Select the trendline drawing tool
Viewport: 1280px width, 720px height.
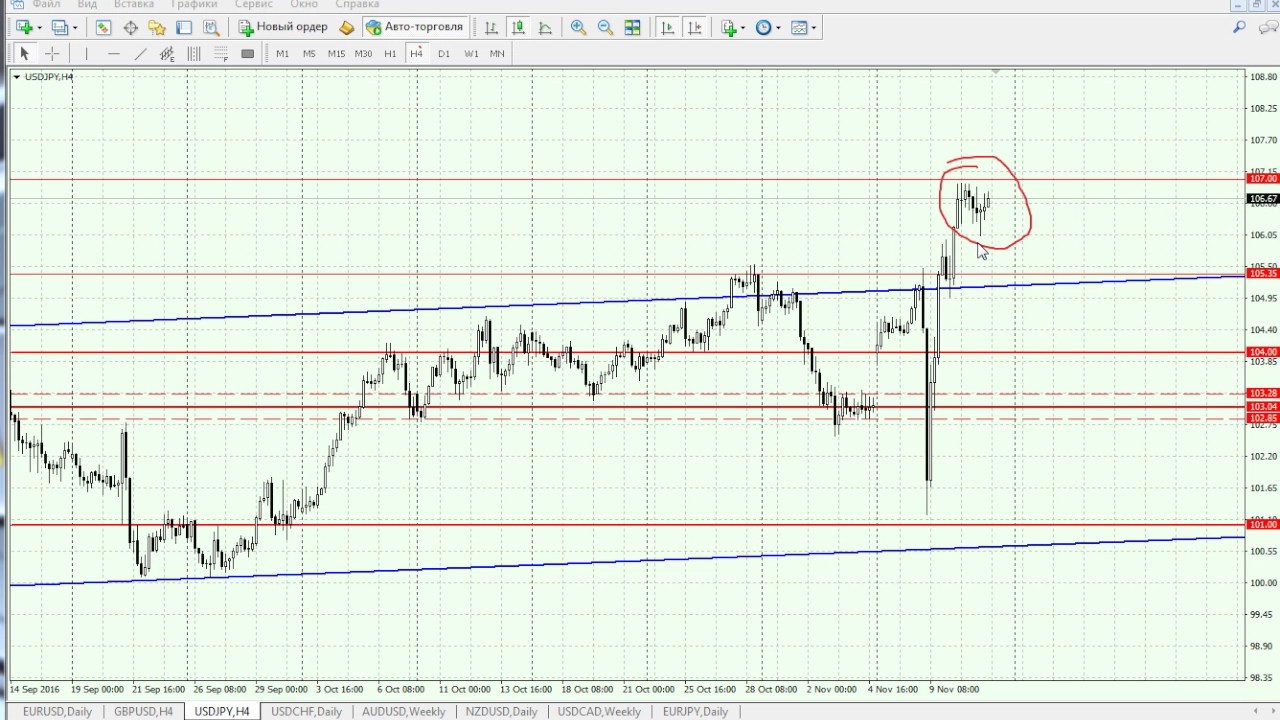(x=140, y=54)
